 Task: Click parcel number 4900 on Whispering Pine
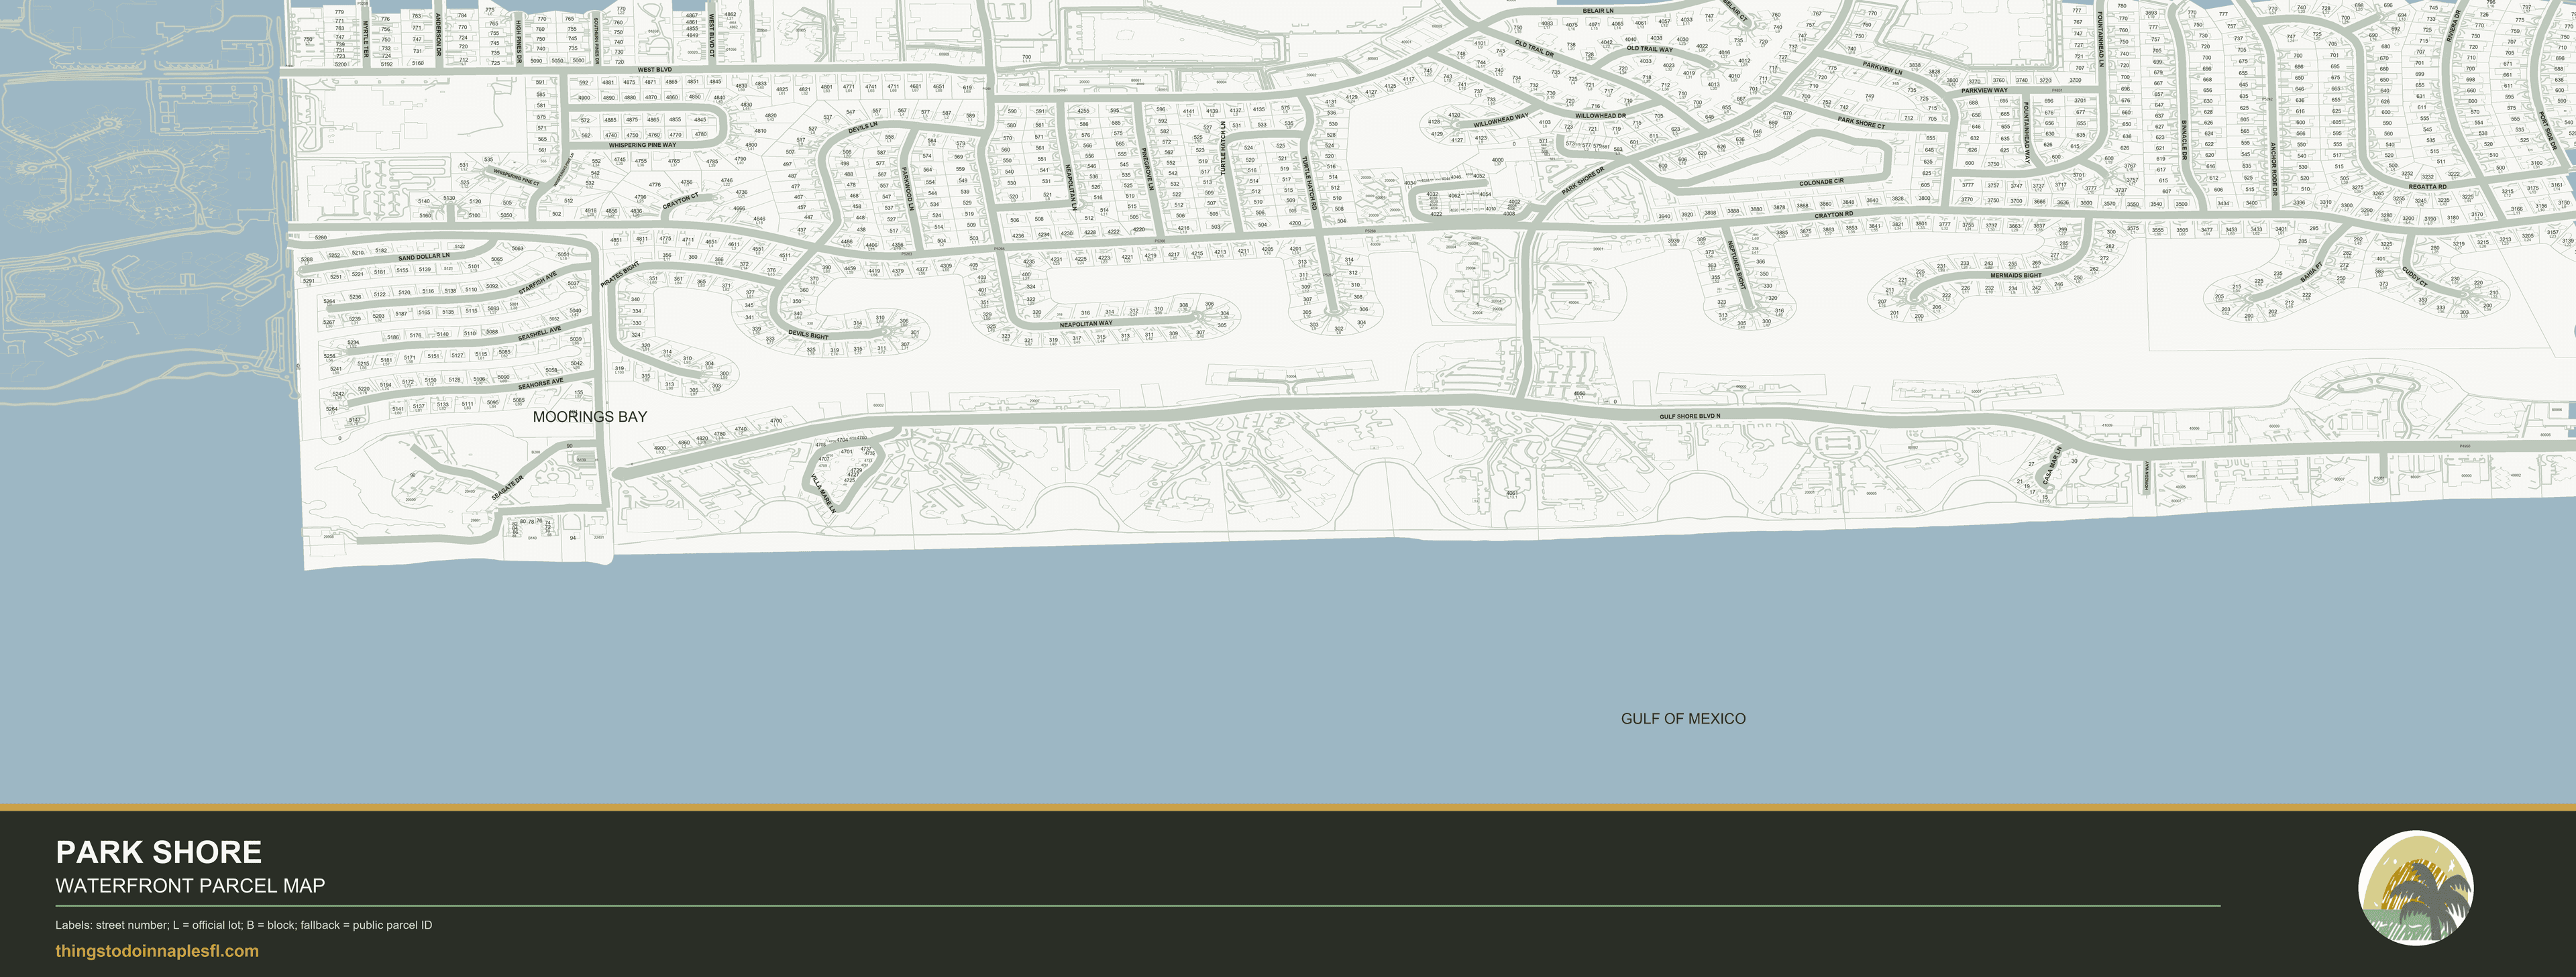point(584,98)
